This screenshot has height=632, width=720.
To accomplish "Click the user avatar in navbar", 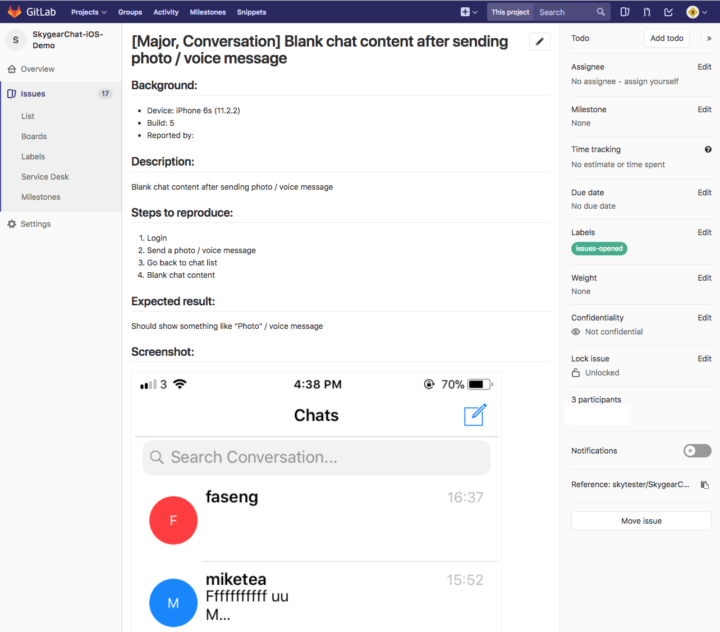I will pyautogui.click(x=692, y=12).
